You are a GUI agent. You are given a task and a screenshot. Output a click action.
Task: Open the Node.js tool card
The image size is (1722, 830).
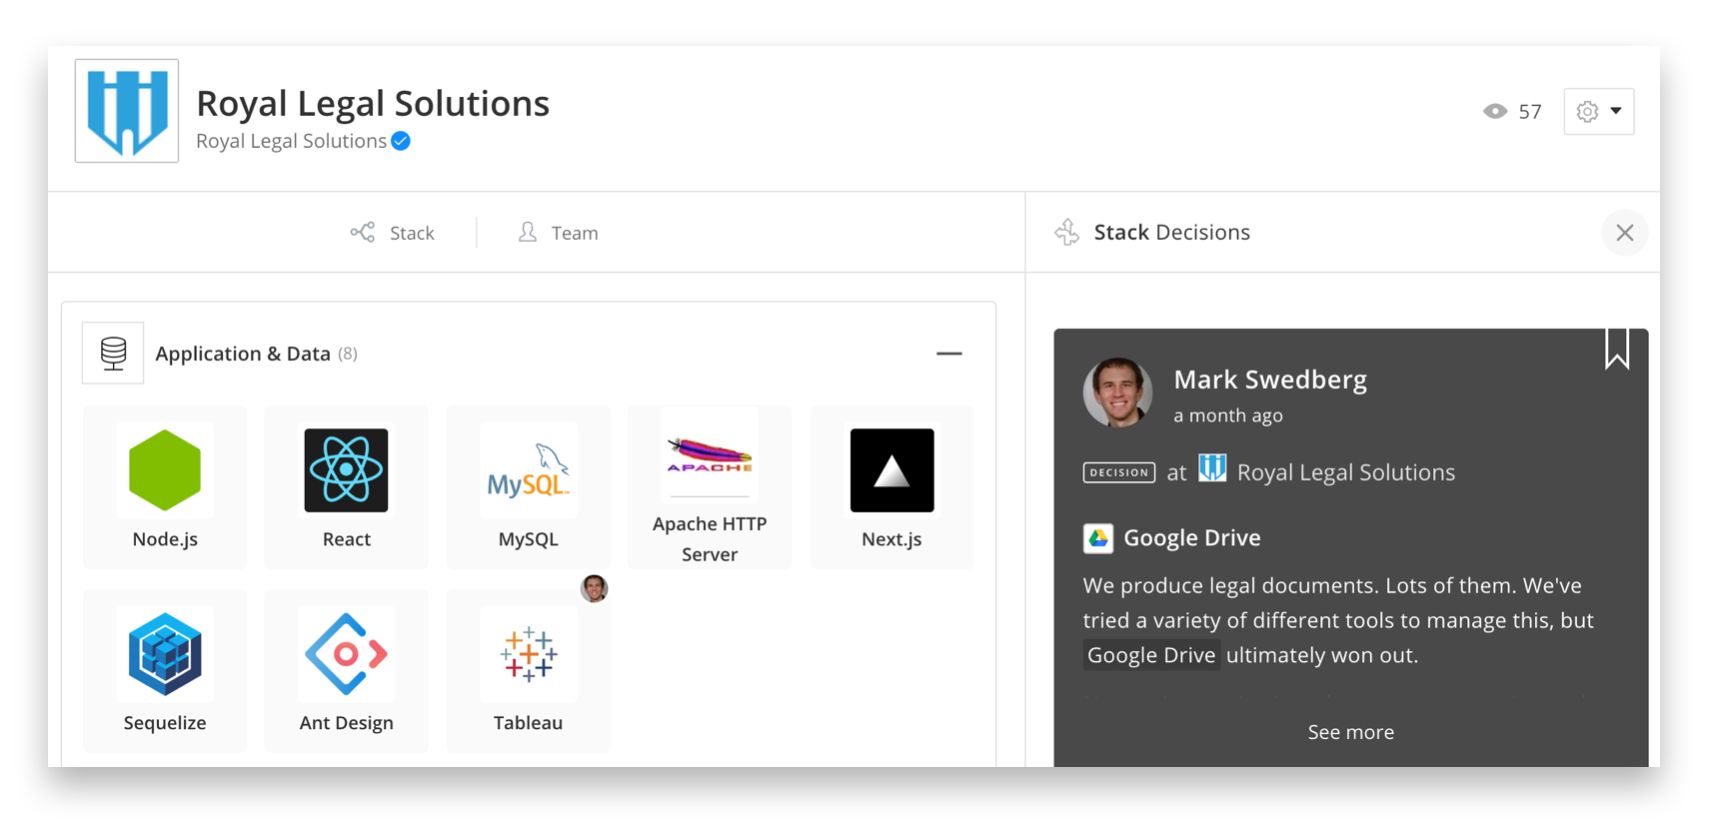point(165,487)
